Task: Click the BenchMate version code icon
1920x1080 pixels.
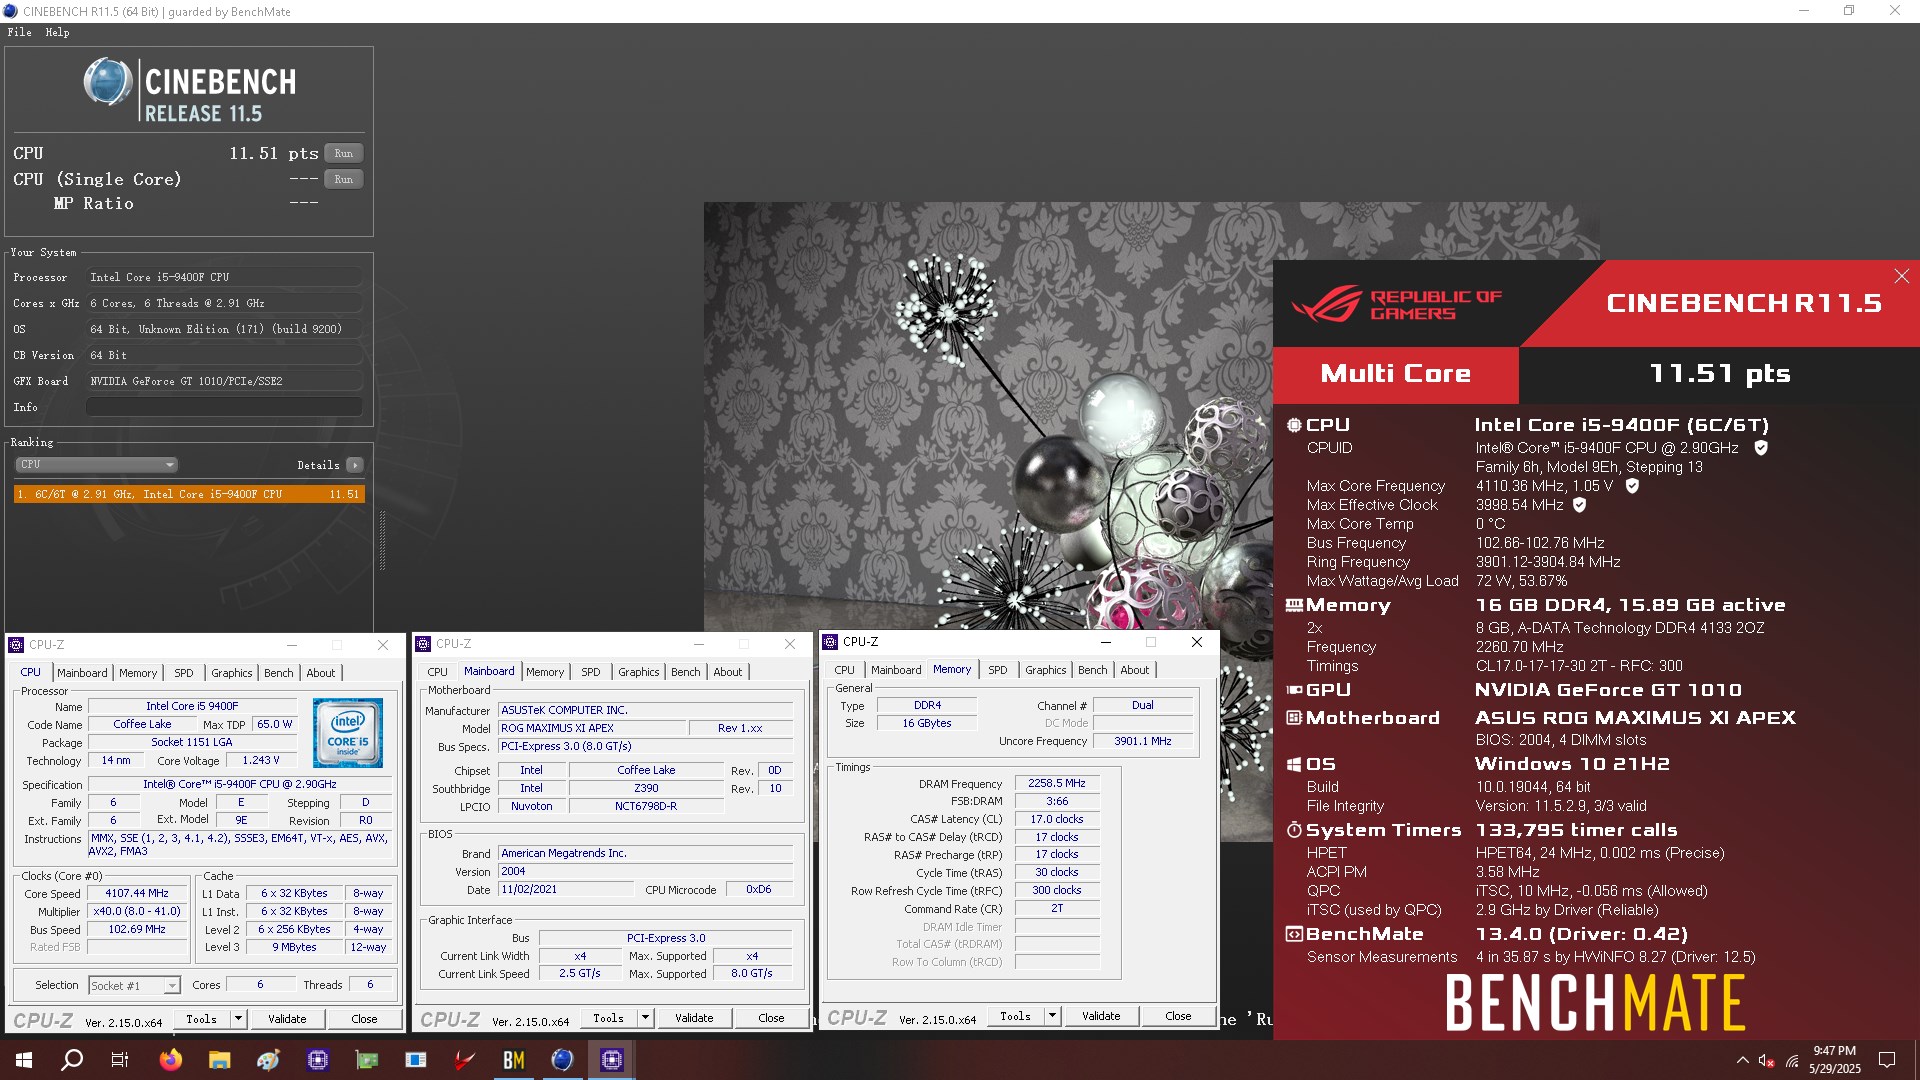Action: click(1294, 934)
